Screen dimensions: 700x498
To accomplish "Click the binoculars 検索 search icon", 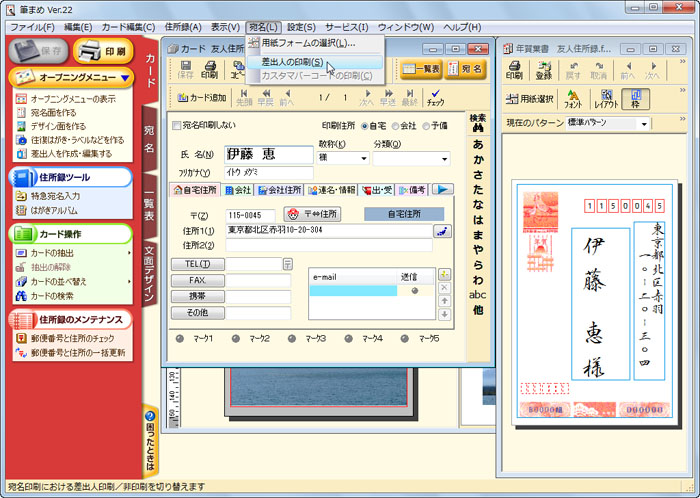I will tap(478, 124).
